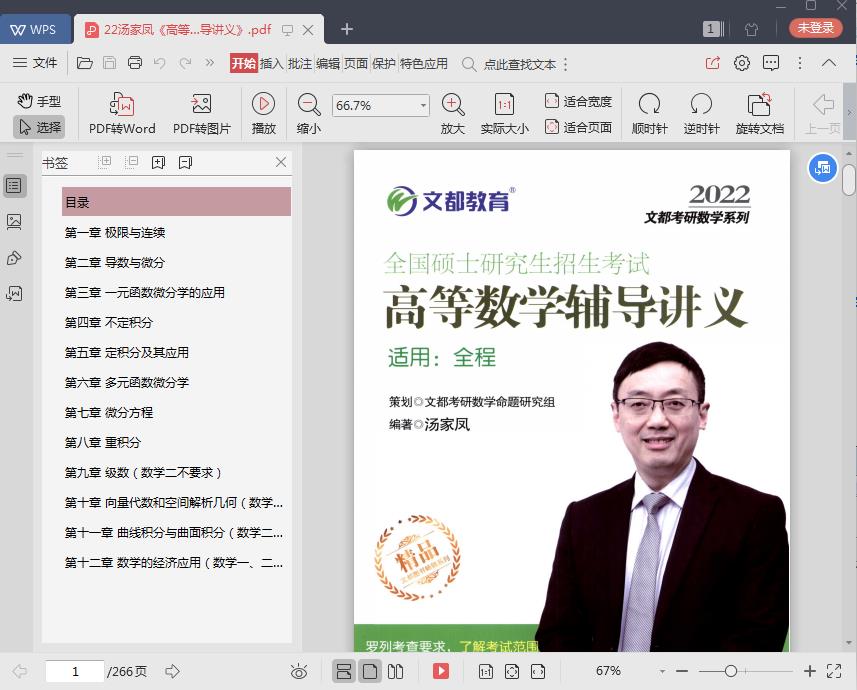Open the share/export icon
The width and height of the screenshot is (857, 690).
point(713,63)
